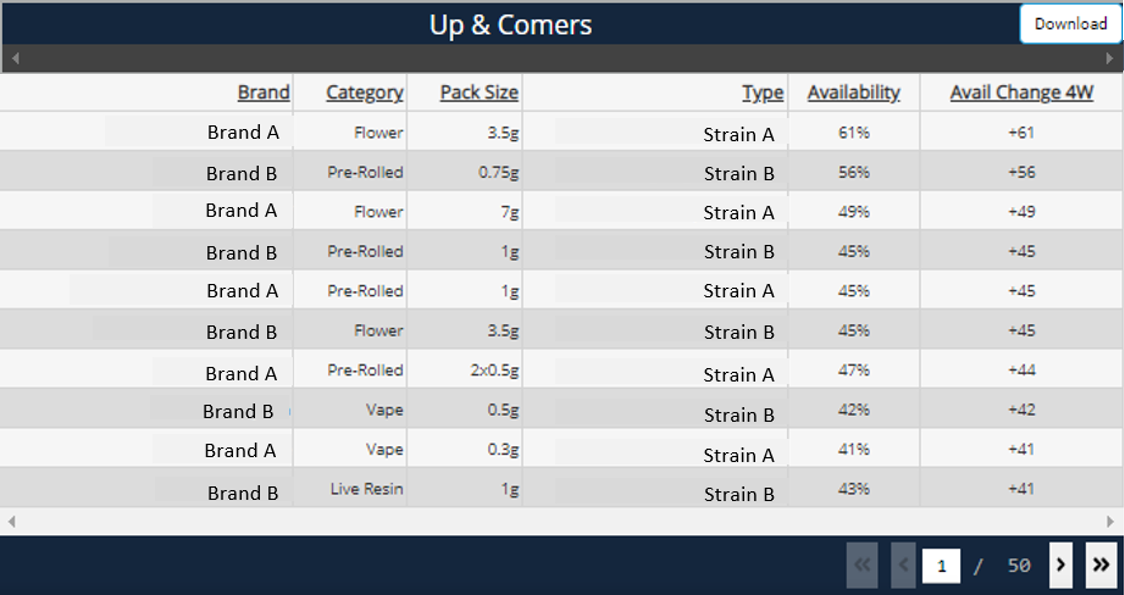Sort by Category column header

[364, 93]
